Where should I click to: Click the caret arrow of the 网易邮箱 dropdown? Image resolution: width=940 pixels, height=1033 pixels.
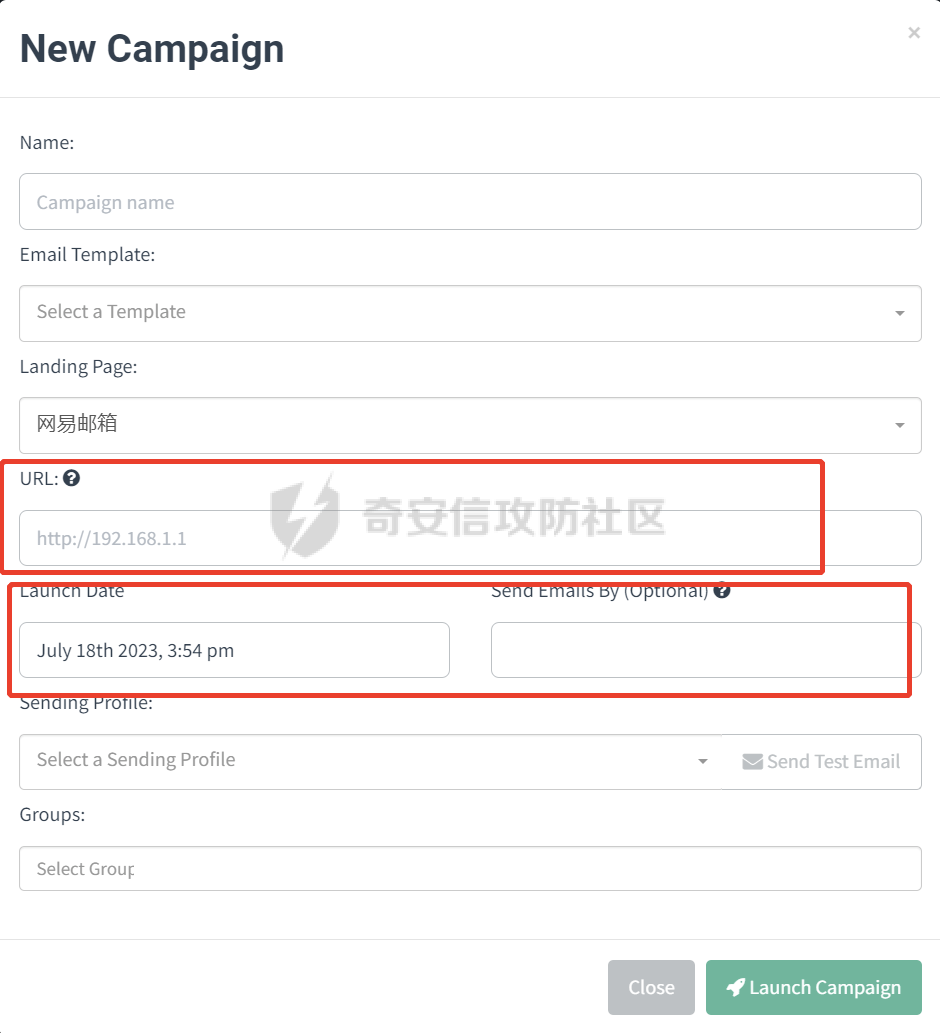pos(899,426)
